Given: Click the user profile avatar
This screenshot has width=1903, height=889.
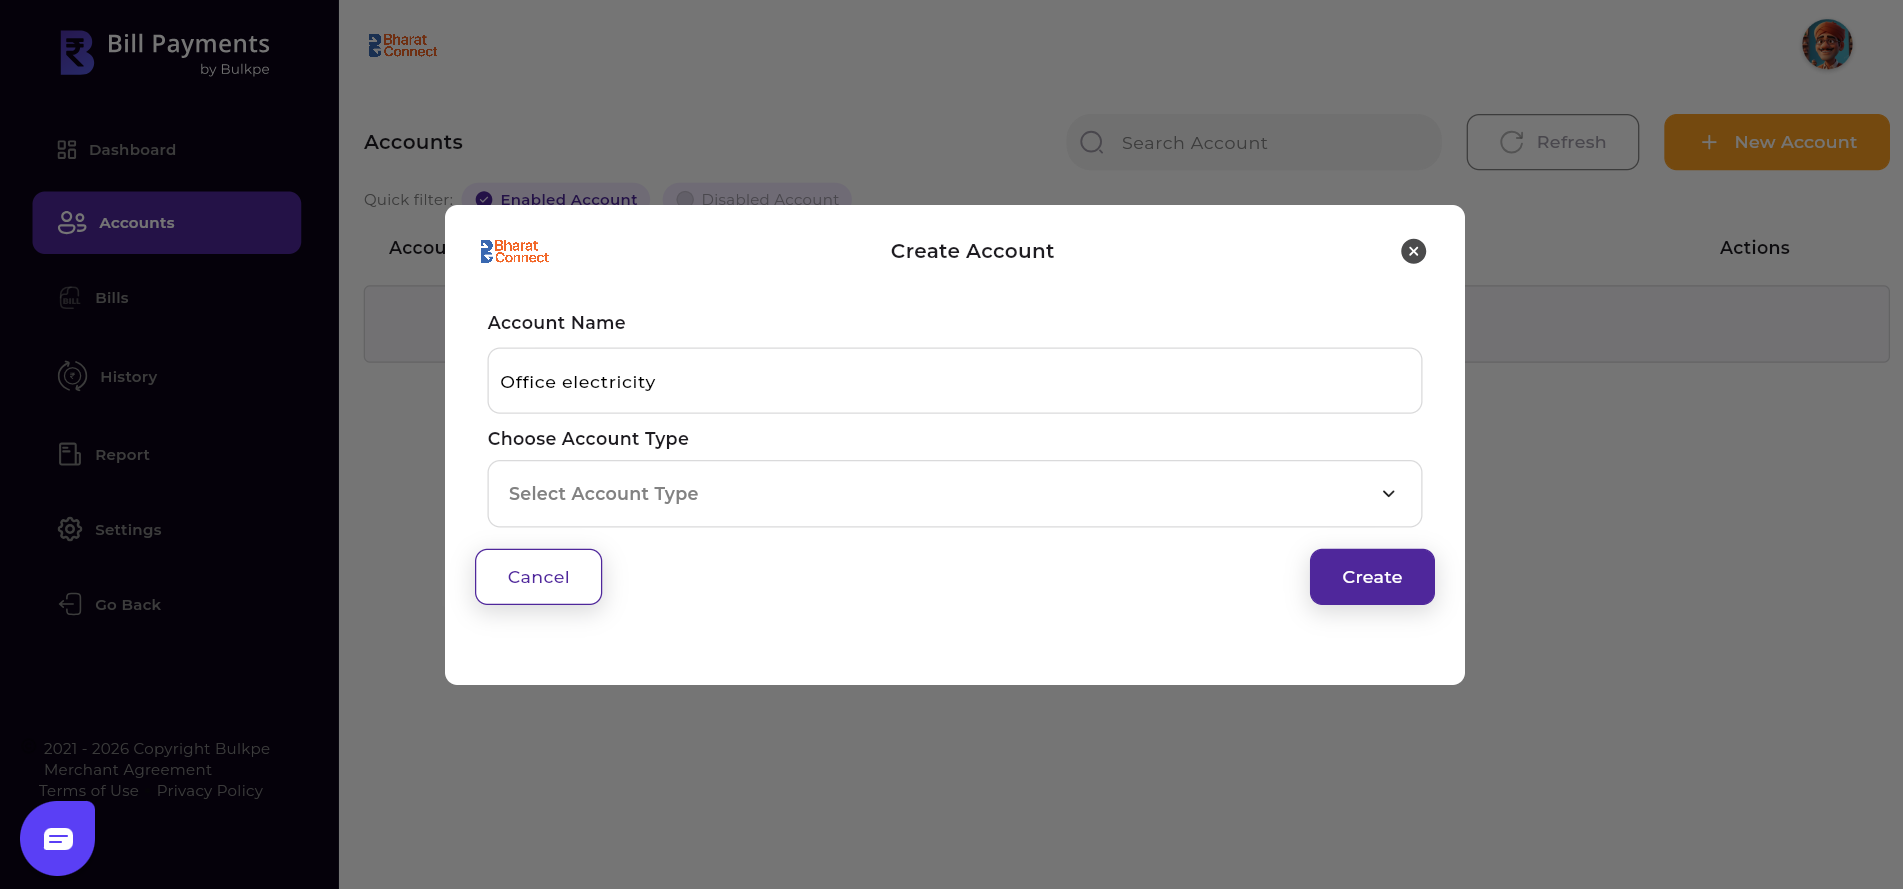Looking at the screenshot, I should click(x=1826, y=45).
